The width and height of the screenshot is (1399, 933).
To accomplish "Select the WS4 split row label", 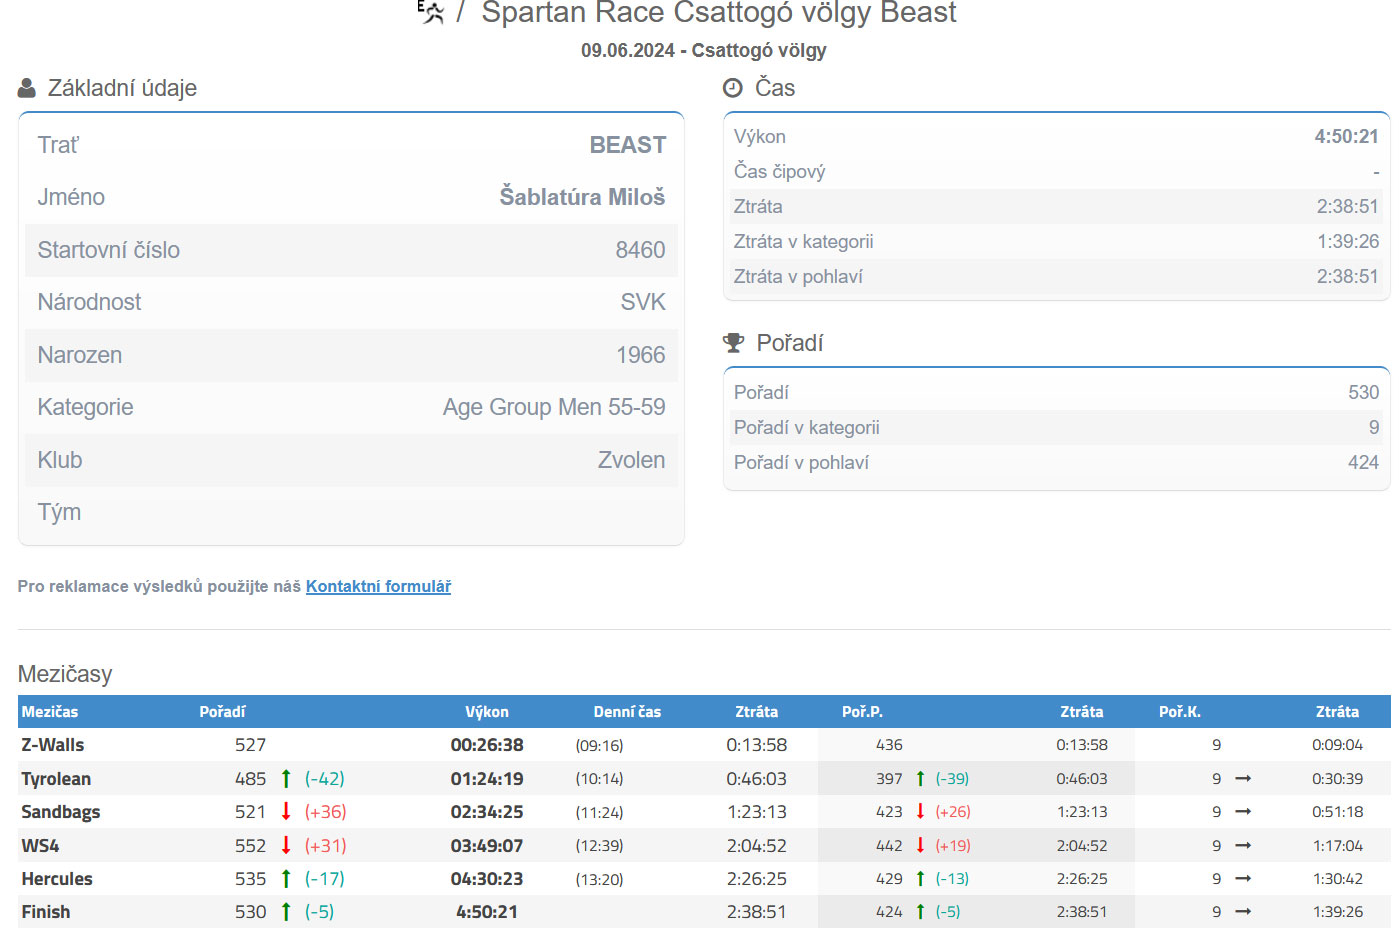I will point(40,846).
